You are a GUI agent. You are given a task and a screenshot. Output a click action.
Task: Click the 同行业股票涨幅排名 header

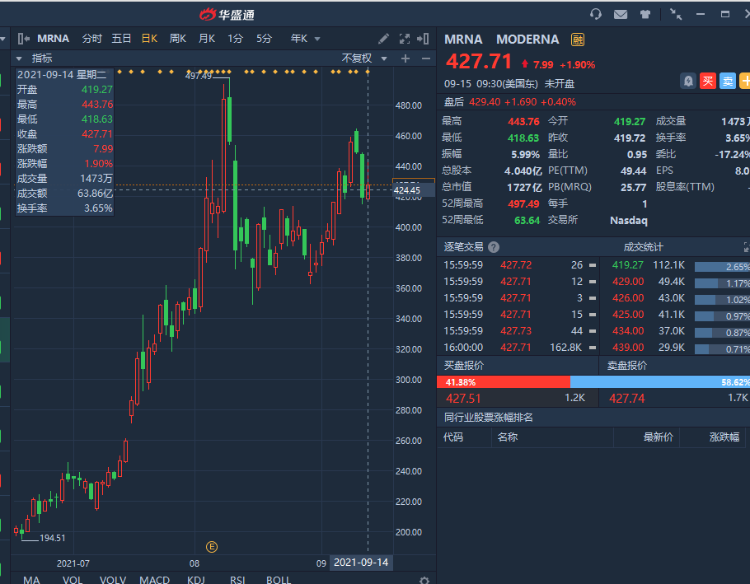(488, 418)
